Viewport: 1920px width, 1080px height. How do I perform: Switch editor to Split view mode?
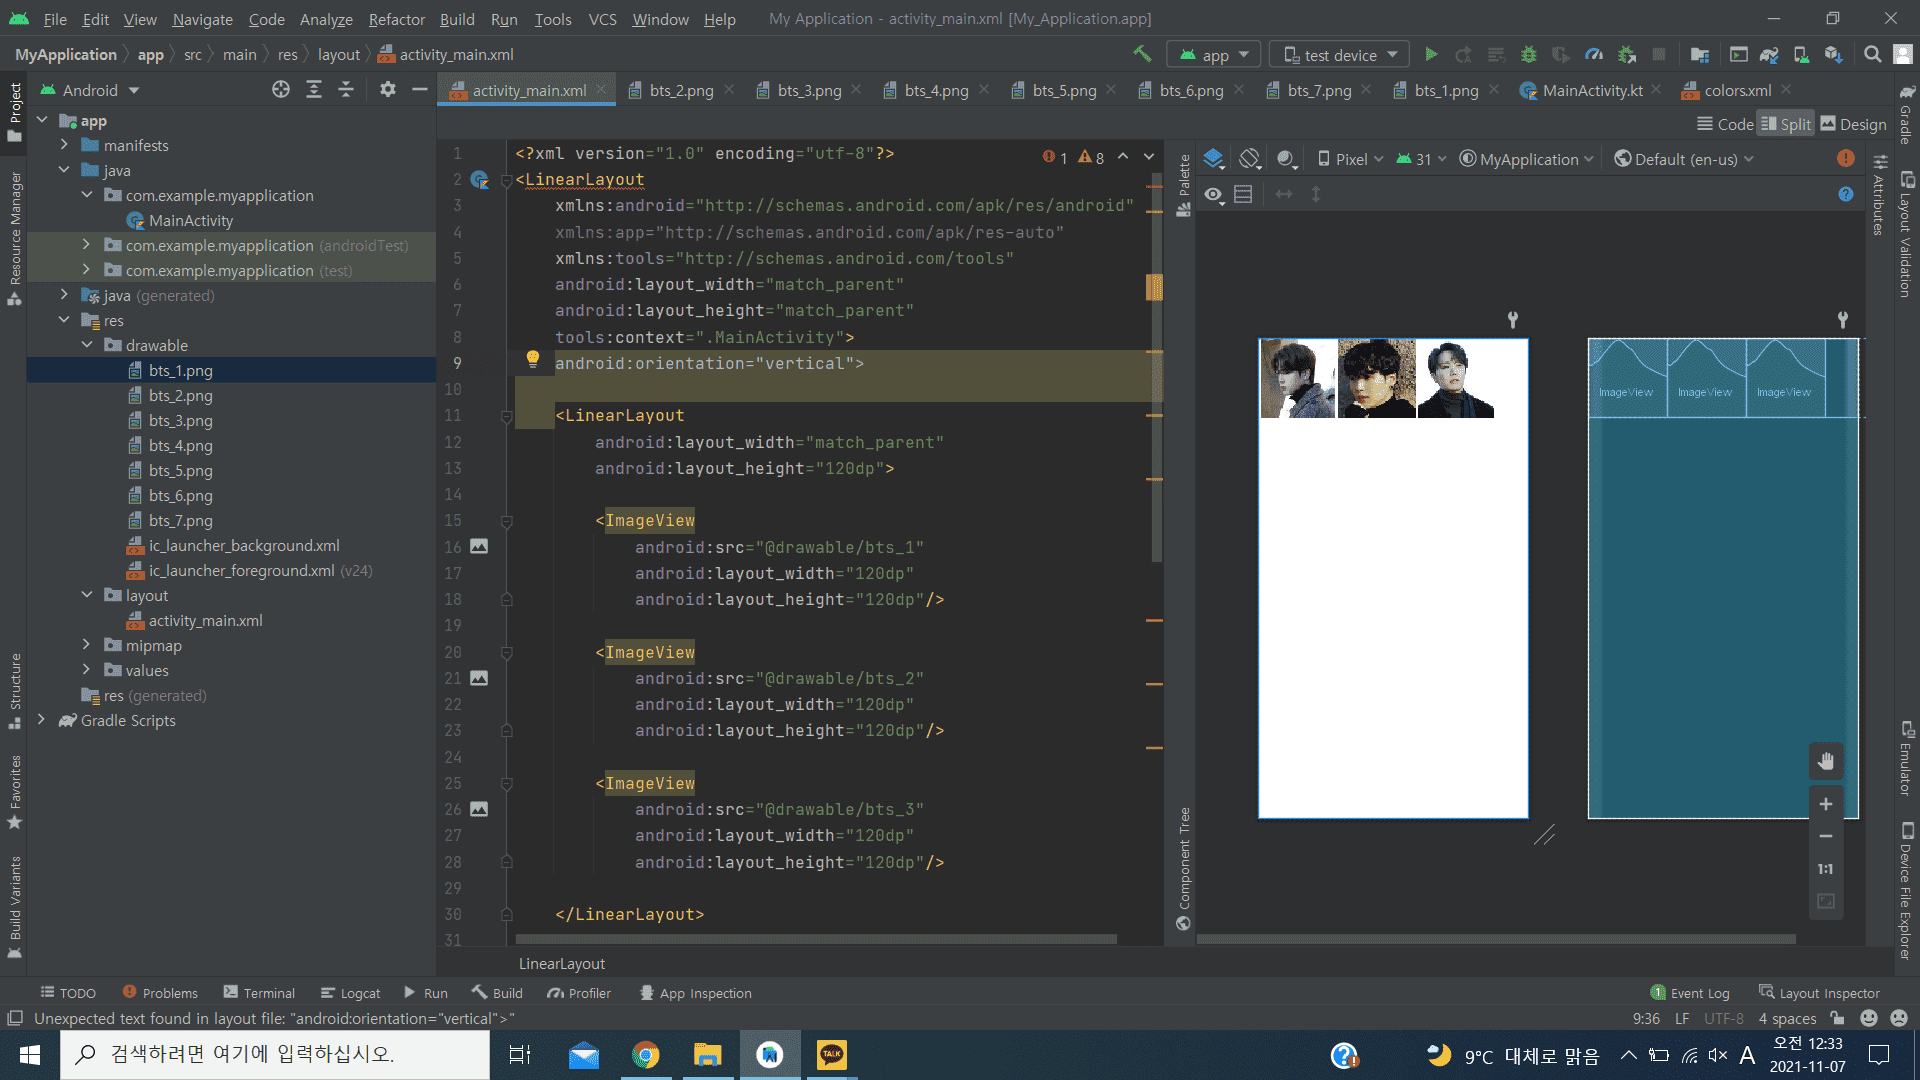1786,124
